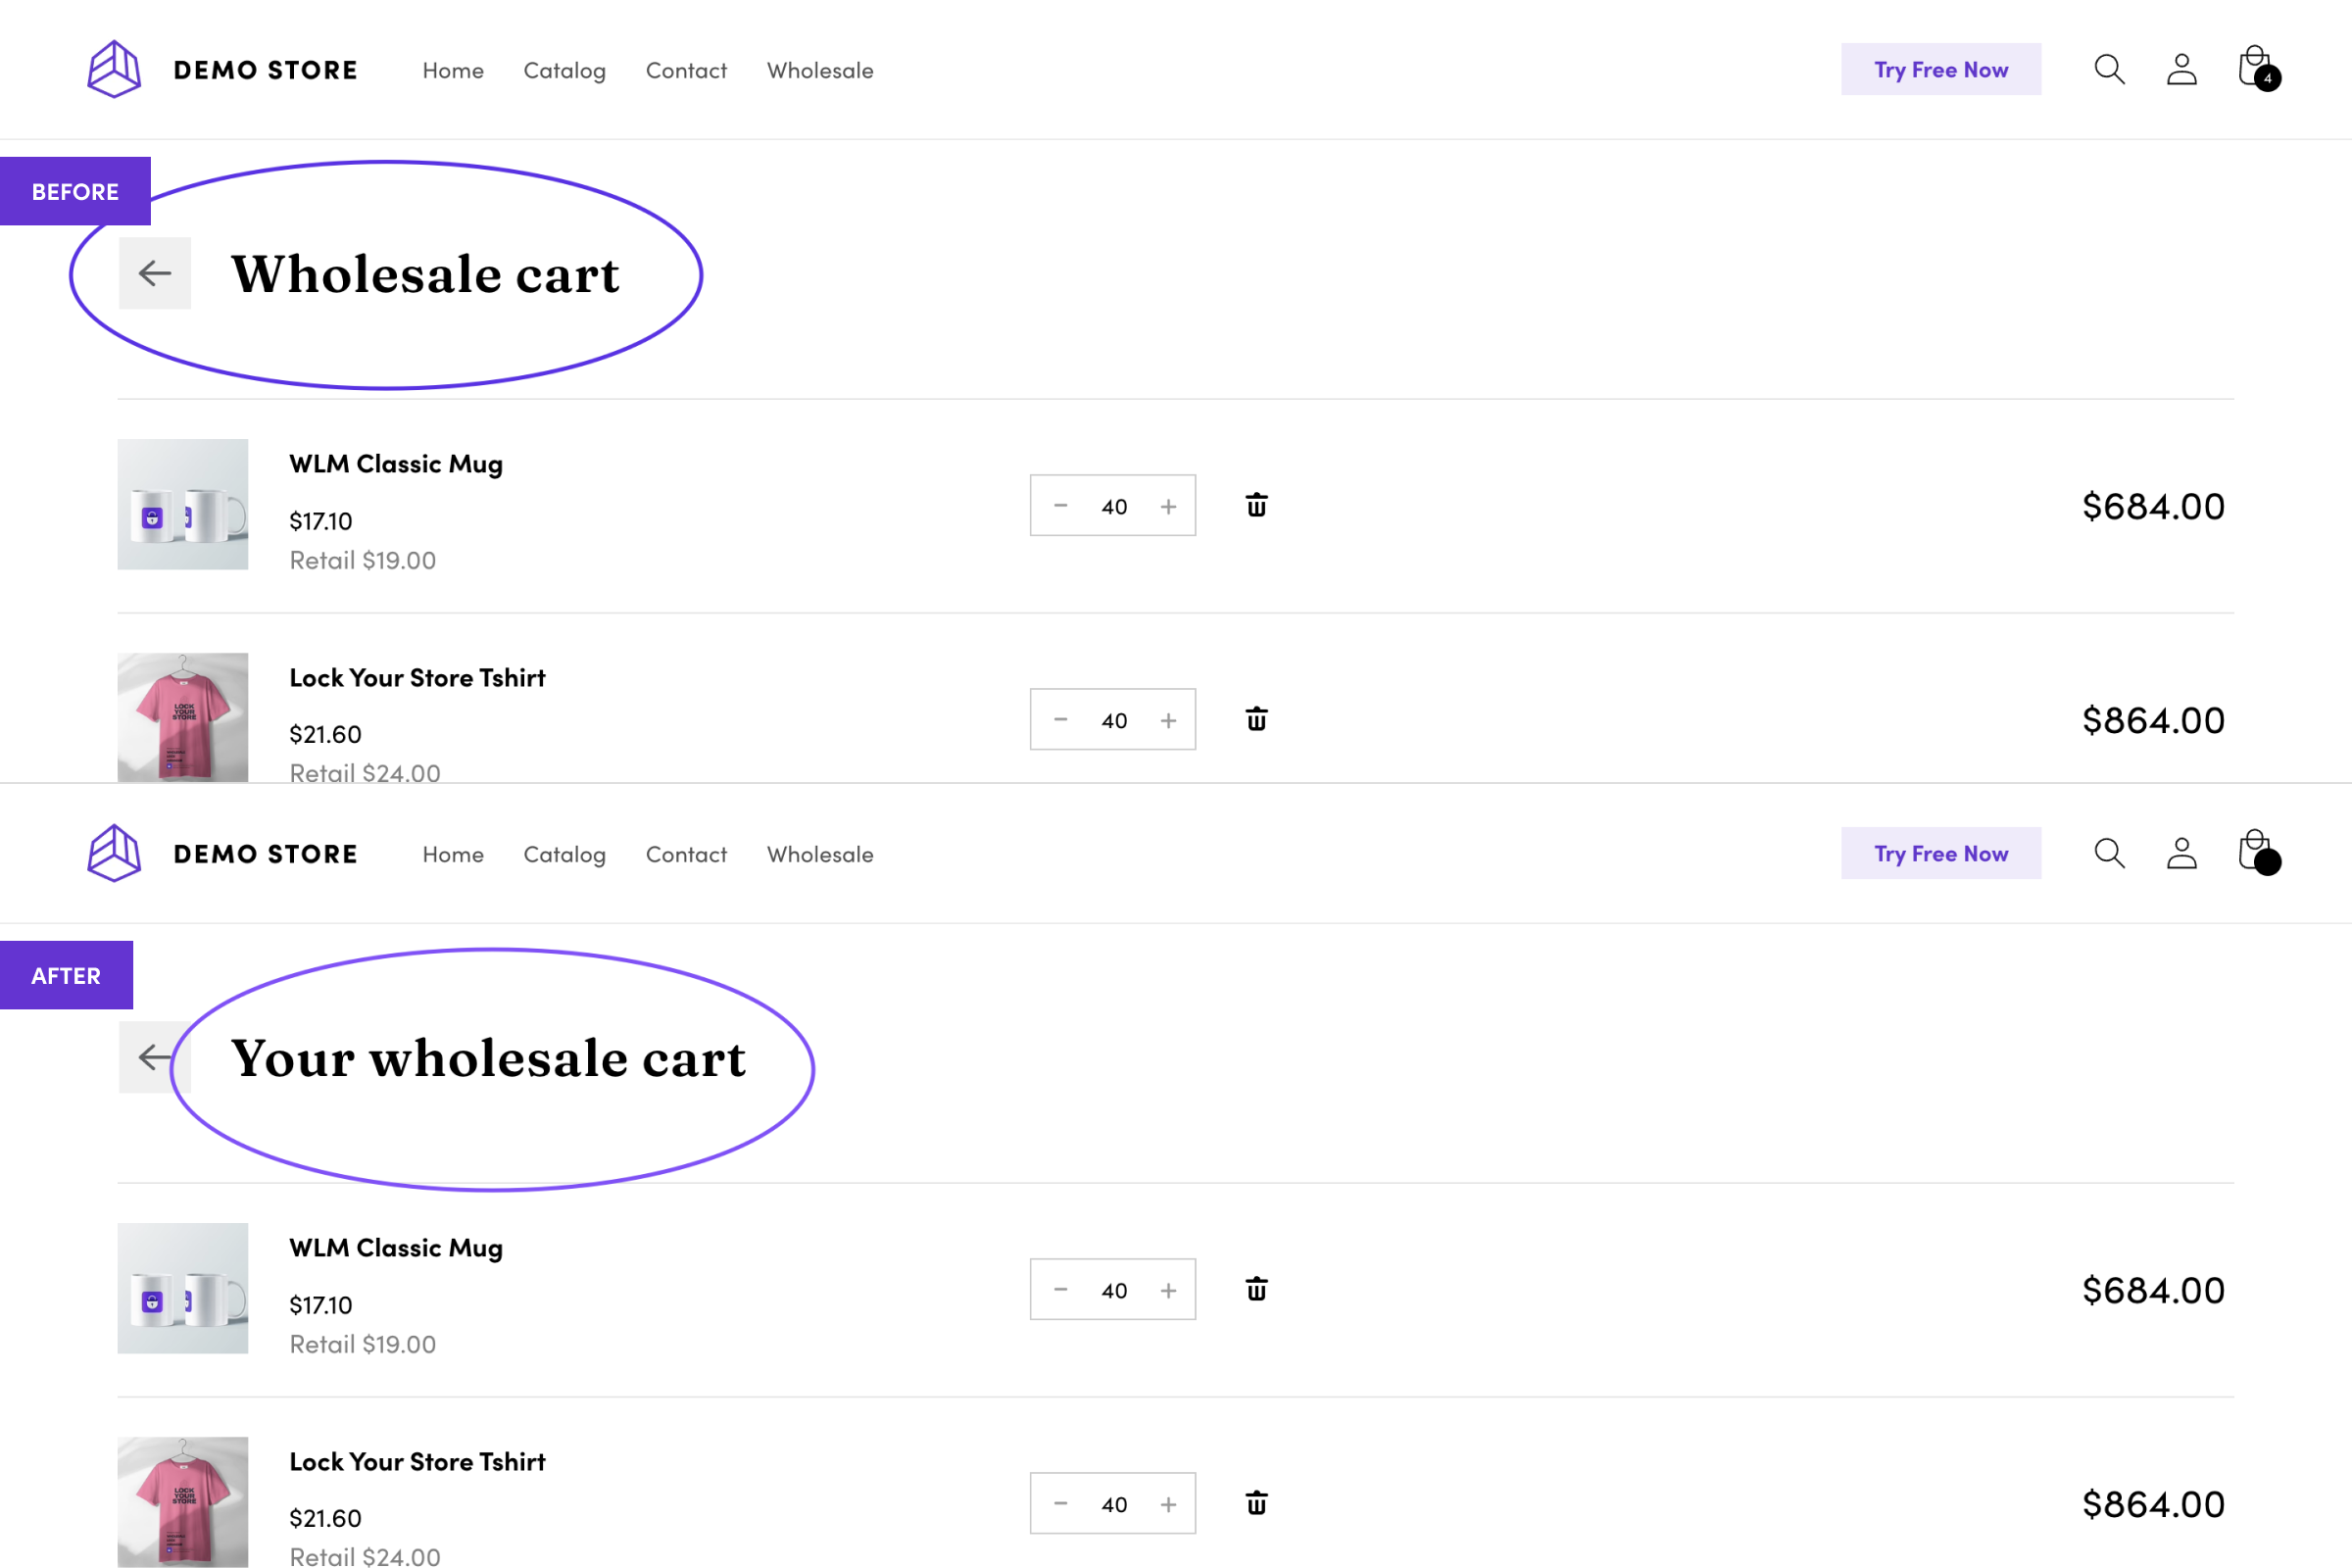Click the search icon in the lower header
Image resolution: width=2352 pixels, height=1568 pixels.
click(2109, 853)
